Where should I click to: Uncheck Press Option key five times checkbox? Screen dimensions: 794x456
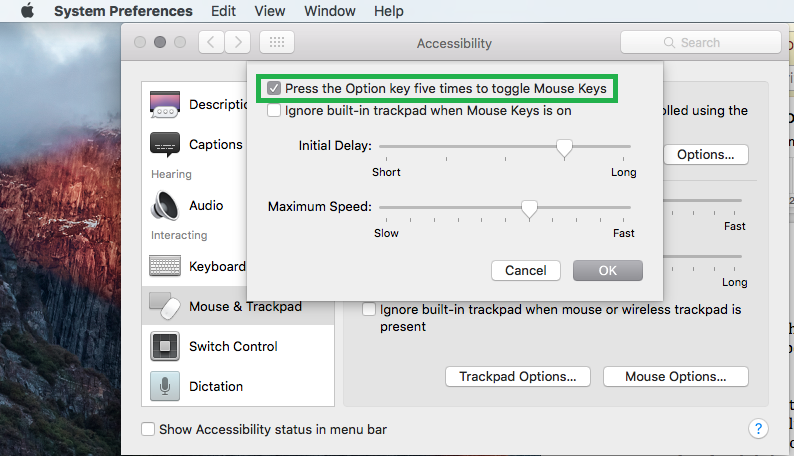274,89
